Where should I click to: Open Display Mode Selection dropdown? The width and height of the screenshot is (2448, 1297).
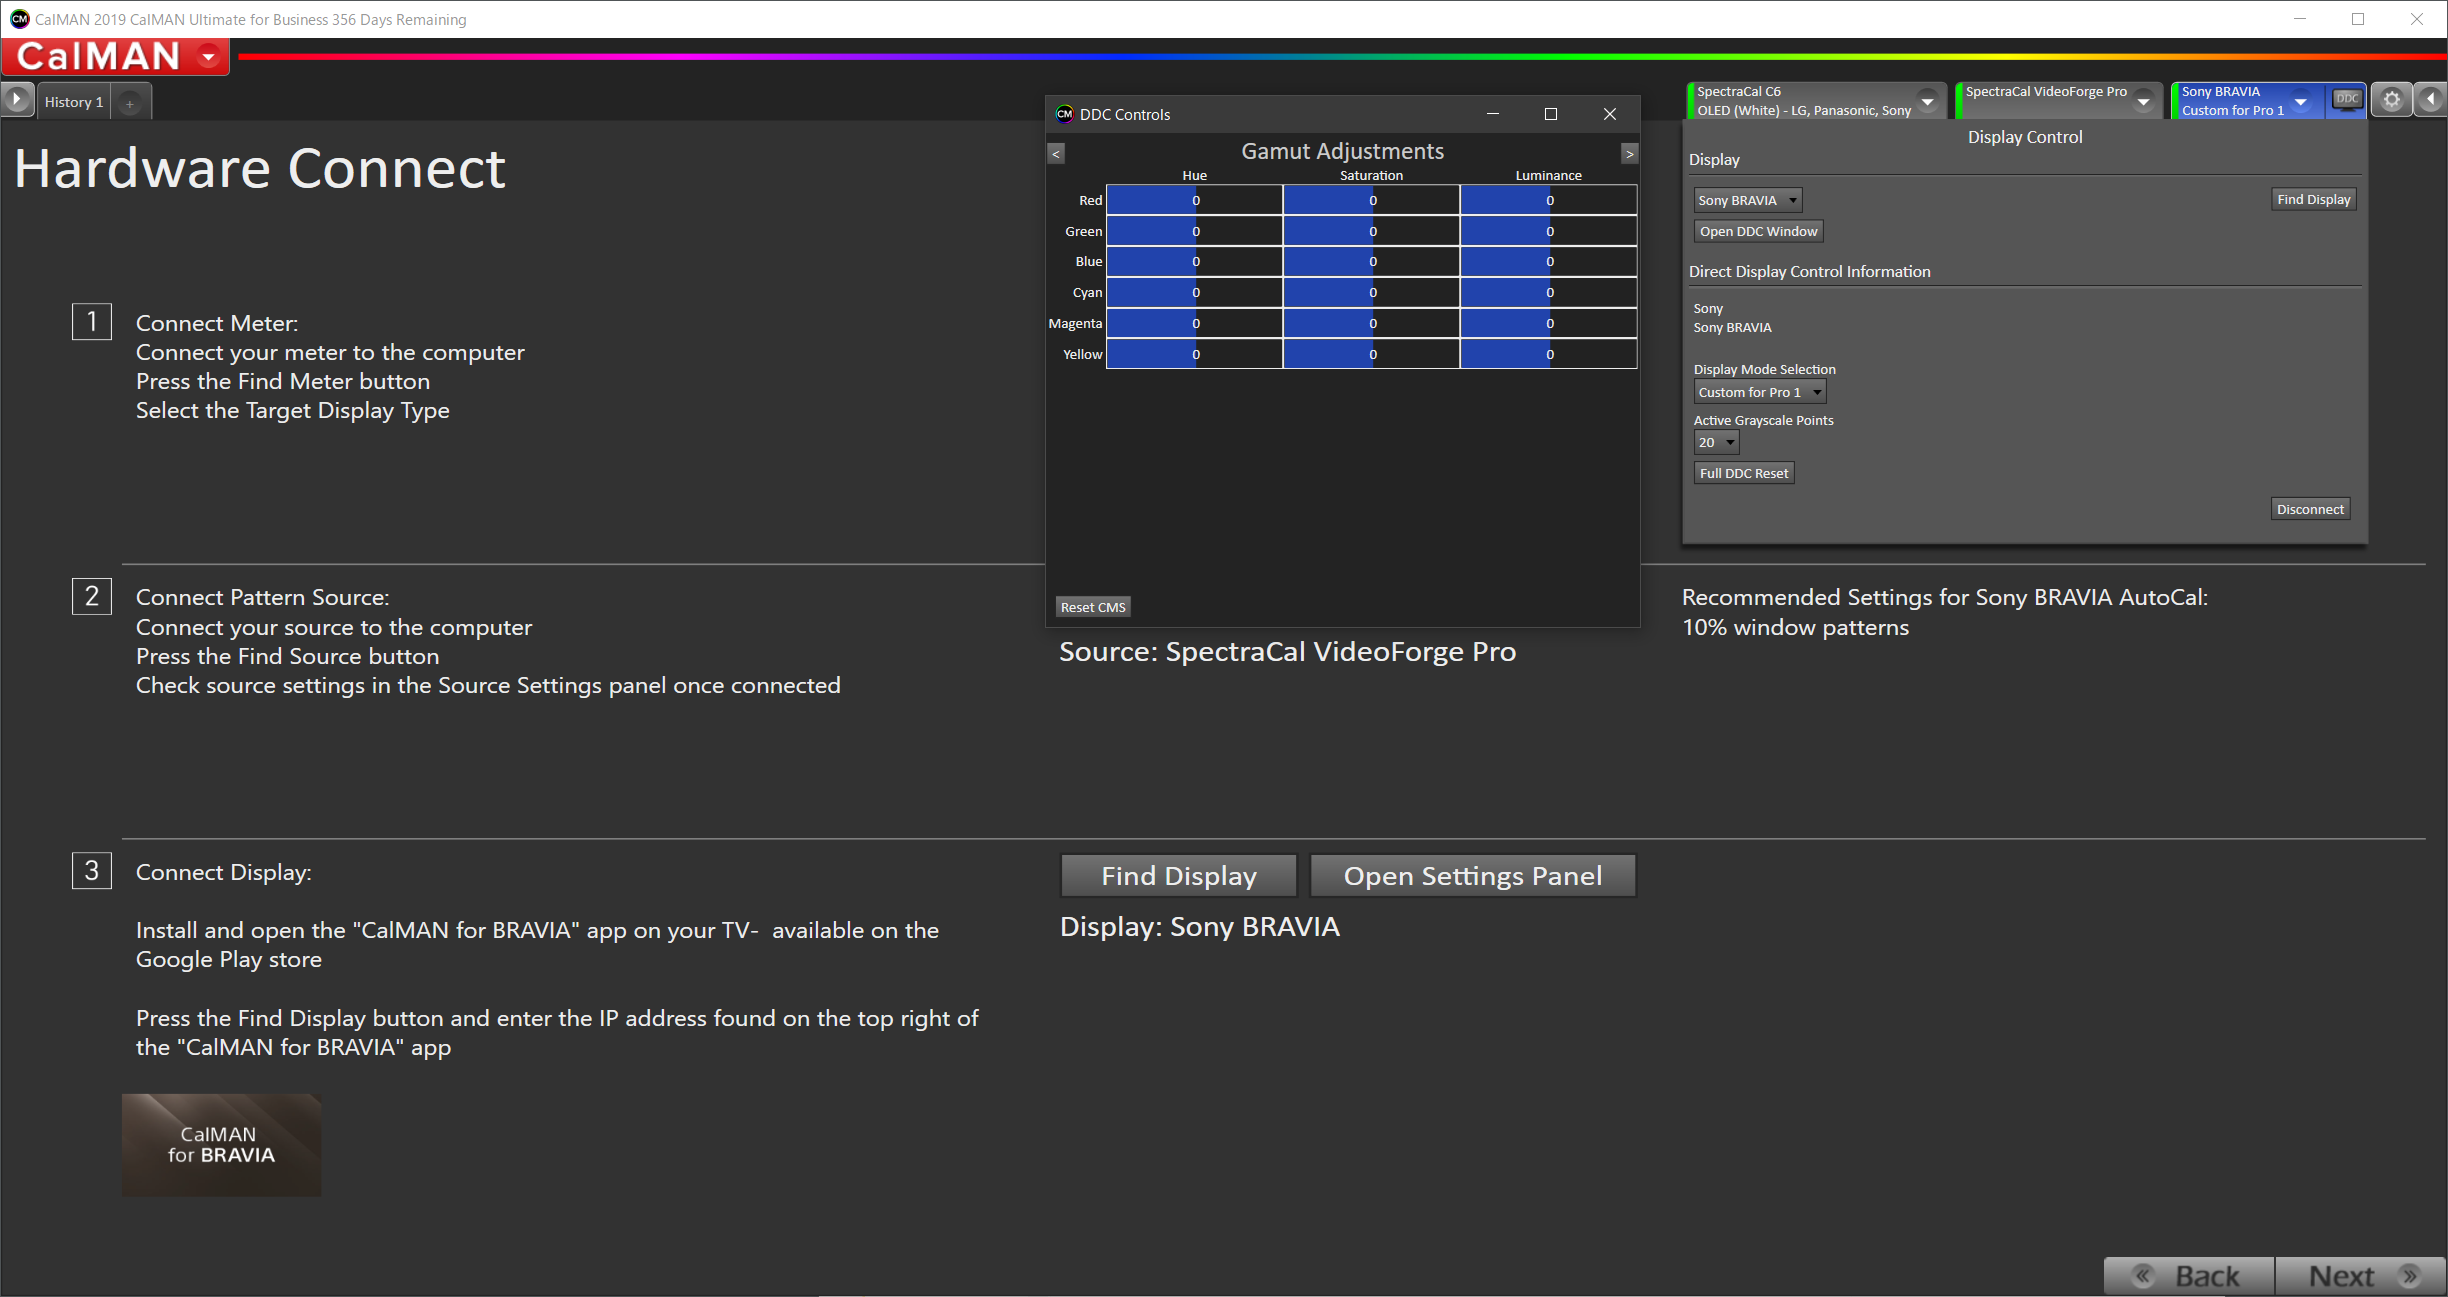1759,392
